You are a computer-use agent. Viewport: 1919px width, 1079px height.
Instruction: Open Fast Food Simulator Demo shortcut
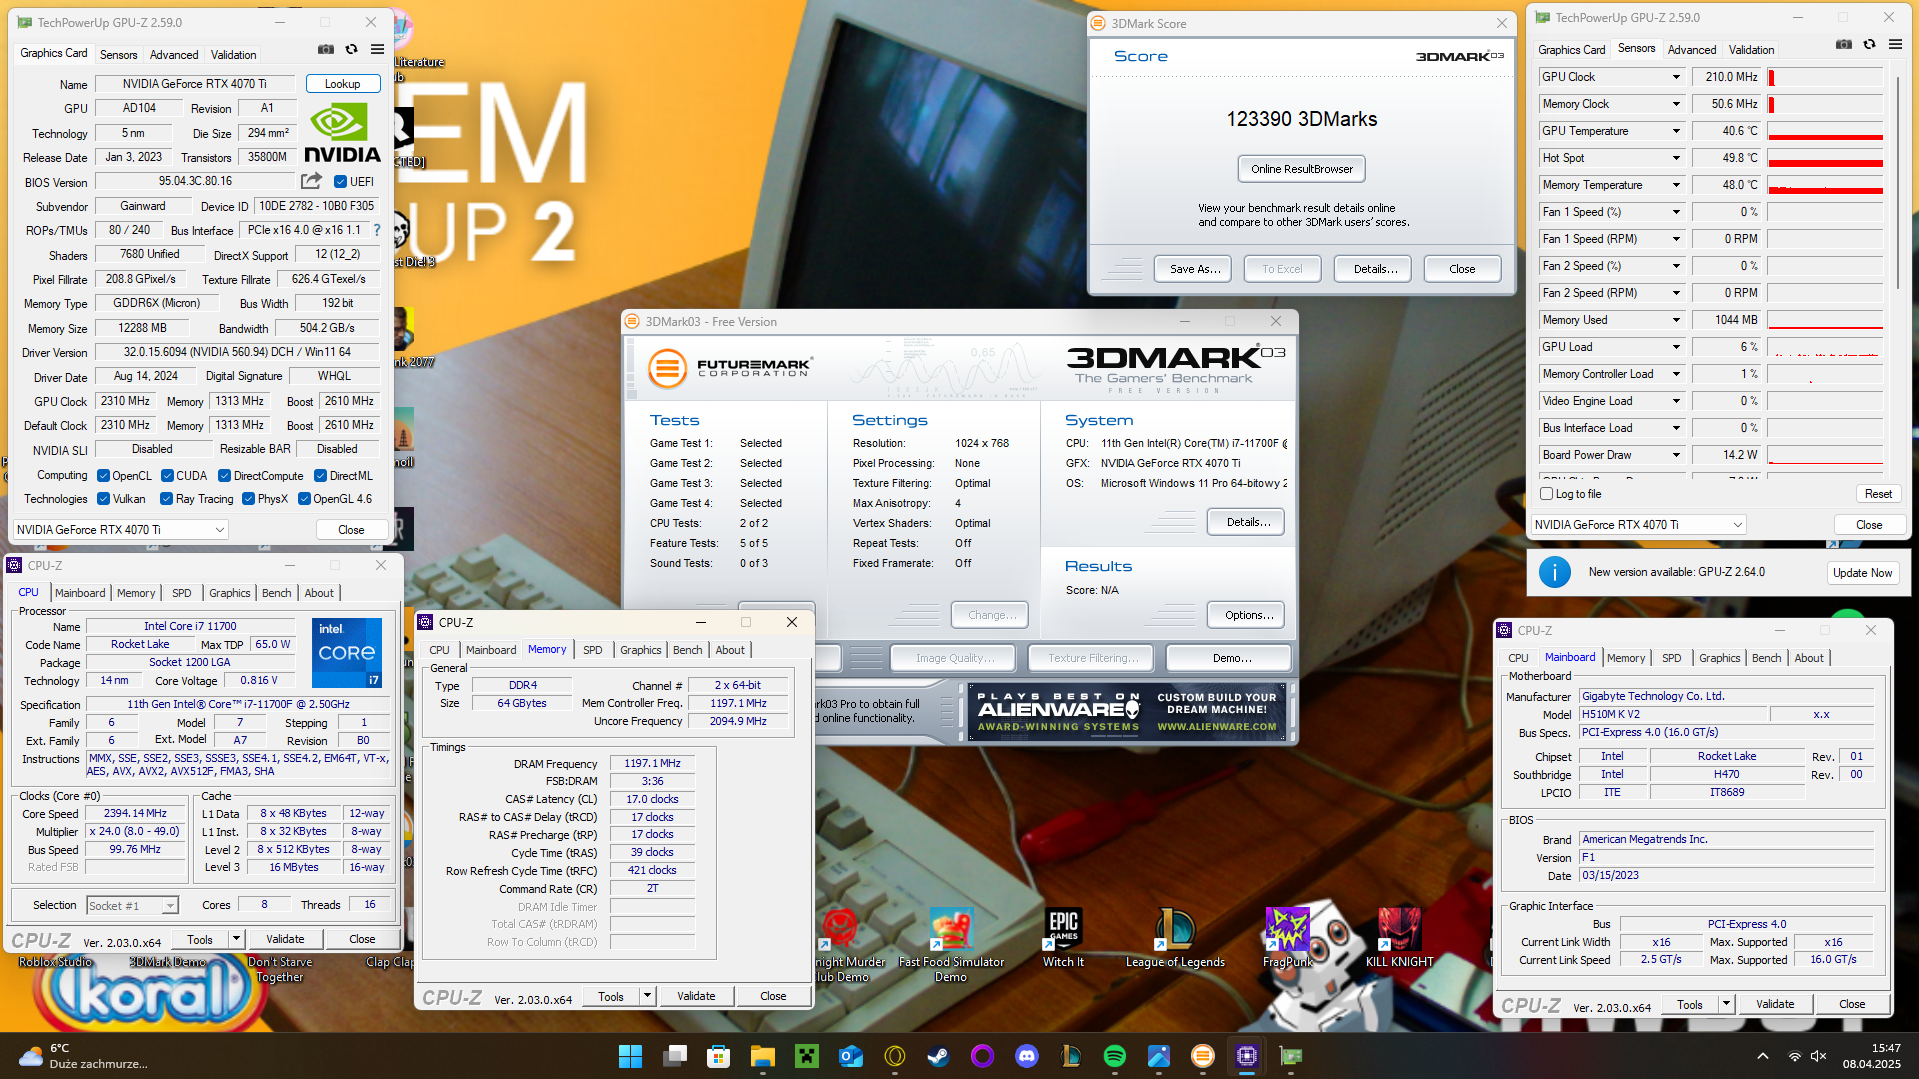(x=951, y=945)
